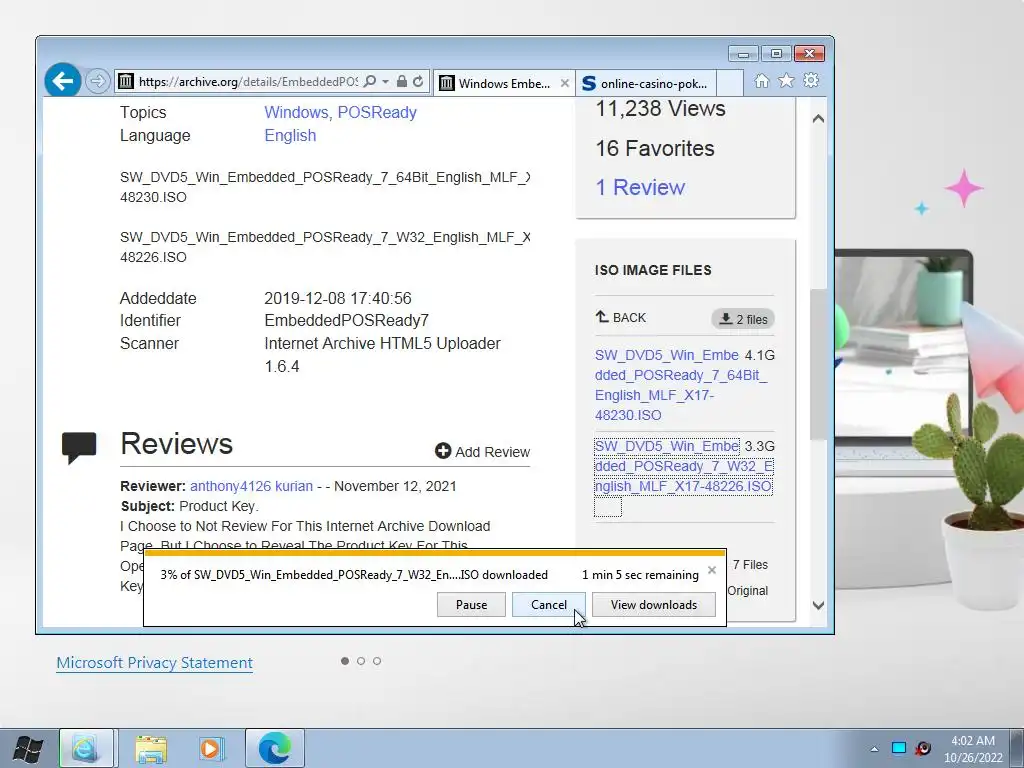Open the English language link
Viewport: 1024px width, 768px height.
pyautogui.click(x=290, y=135)
